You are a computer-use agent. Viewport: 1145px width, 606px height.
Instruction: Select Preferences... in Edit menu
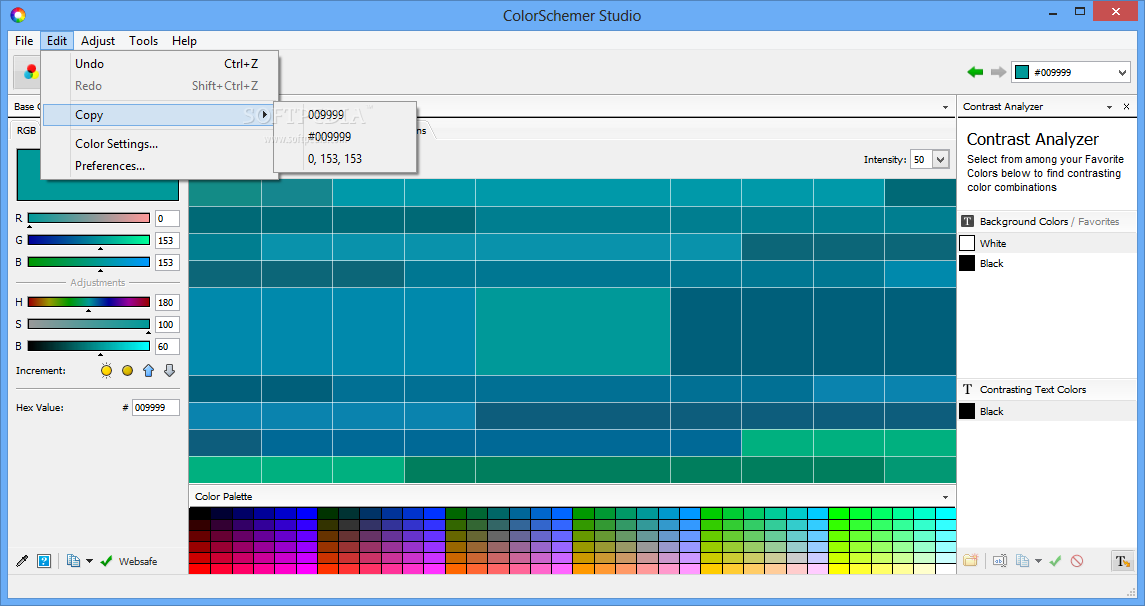point(161,166)
